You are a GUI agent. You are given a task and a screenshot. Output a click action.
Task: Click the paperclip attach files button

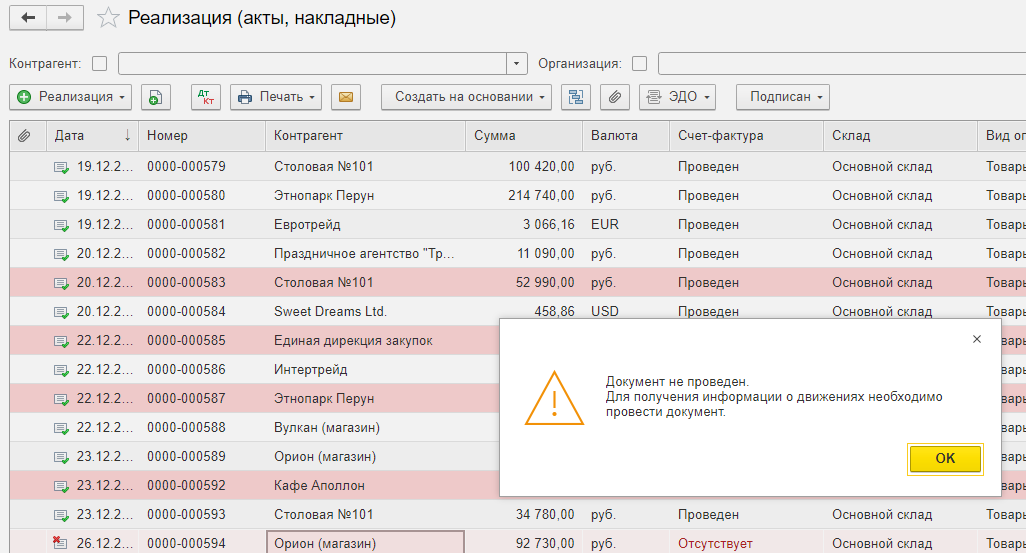pos(614,98)
